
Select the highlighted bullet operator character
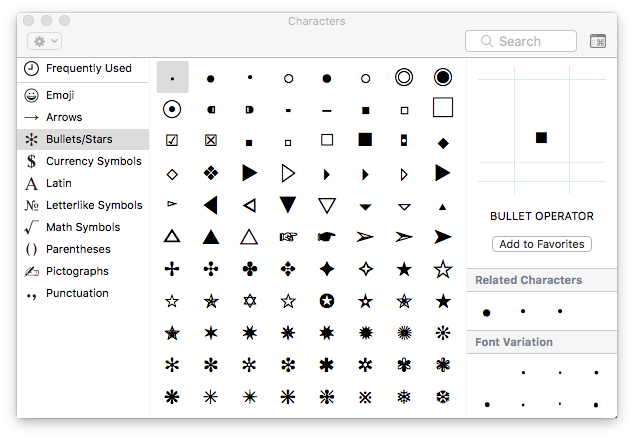coord(173,78)
